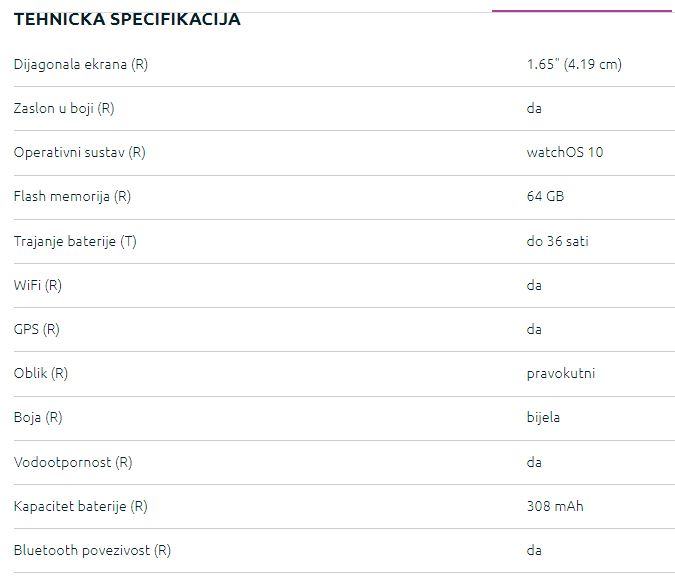Click the Kapacitet baterije (R) label
Image resolution: width=675 pixels, height=586 pixels.
[x=81, y=506]
